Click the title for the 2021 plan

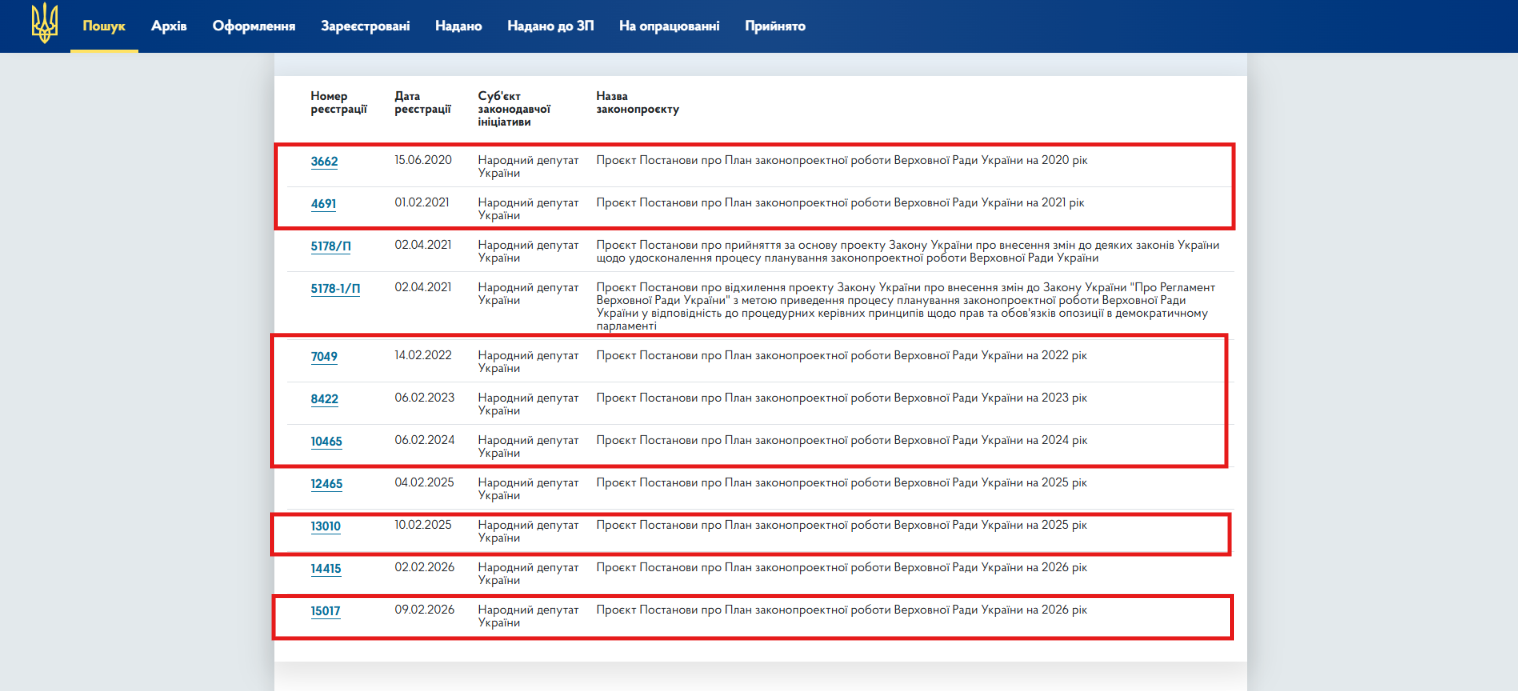(840, 202)
